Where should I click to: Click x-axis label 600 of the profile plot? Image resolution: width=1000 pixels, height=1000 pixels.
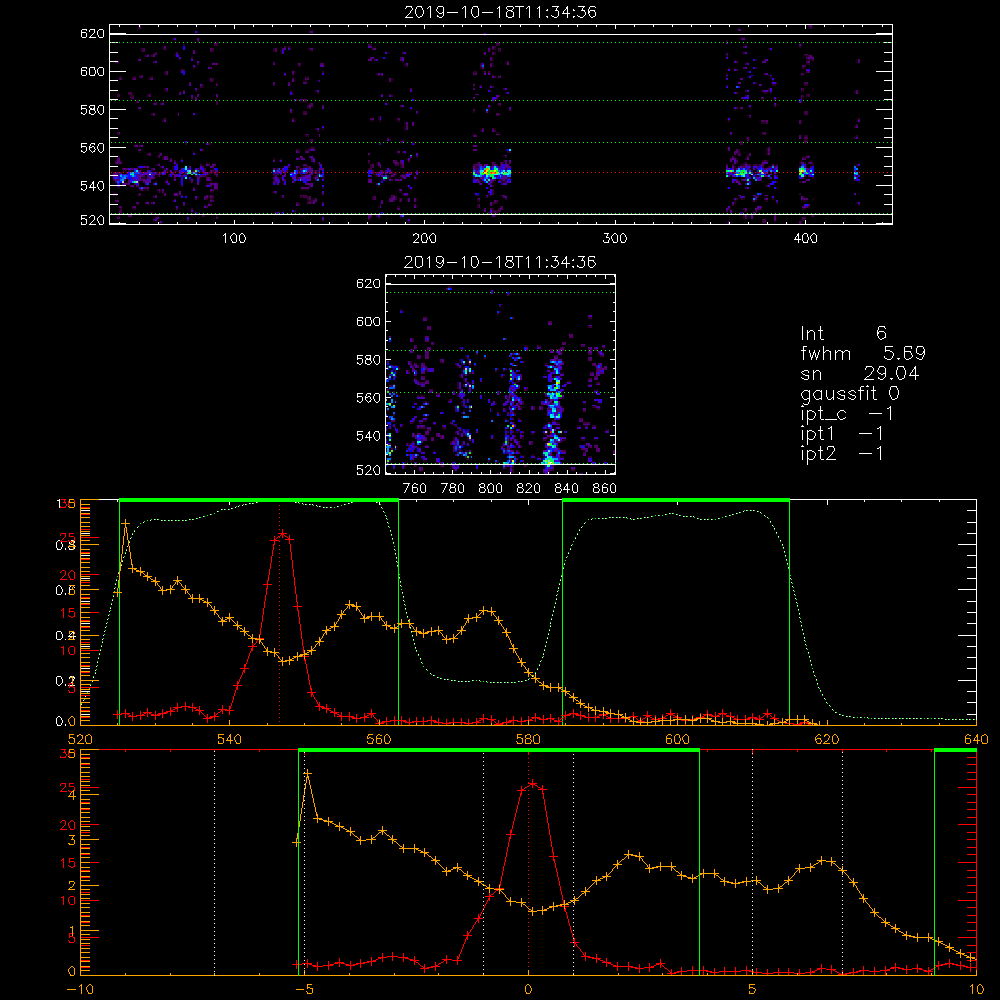point(677,740)
